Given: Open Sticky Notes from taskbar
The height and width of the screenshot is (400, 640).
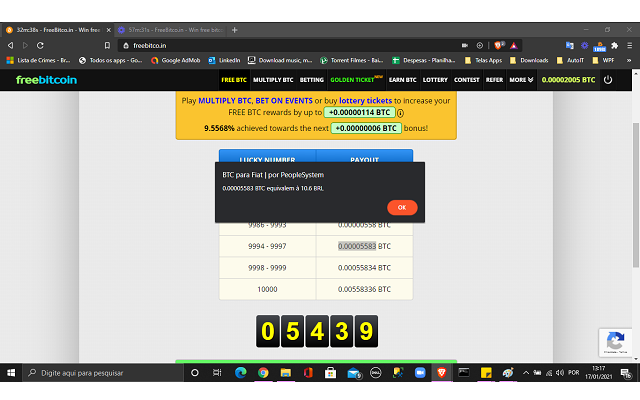Looking at the screenshot, I should point(486,373).
